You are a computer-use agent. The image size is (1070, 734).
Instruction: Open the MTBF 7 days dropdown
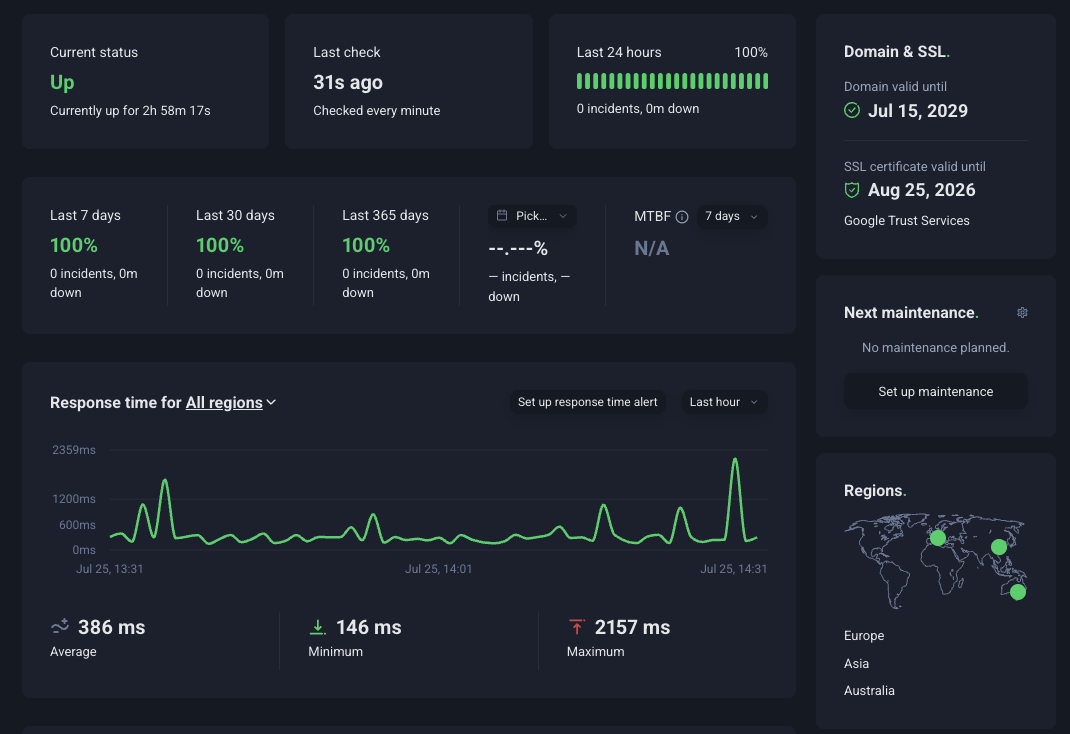click(732, 216)
